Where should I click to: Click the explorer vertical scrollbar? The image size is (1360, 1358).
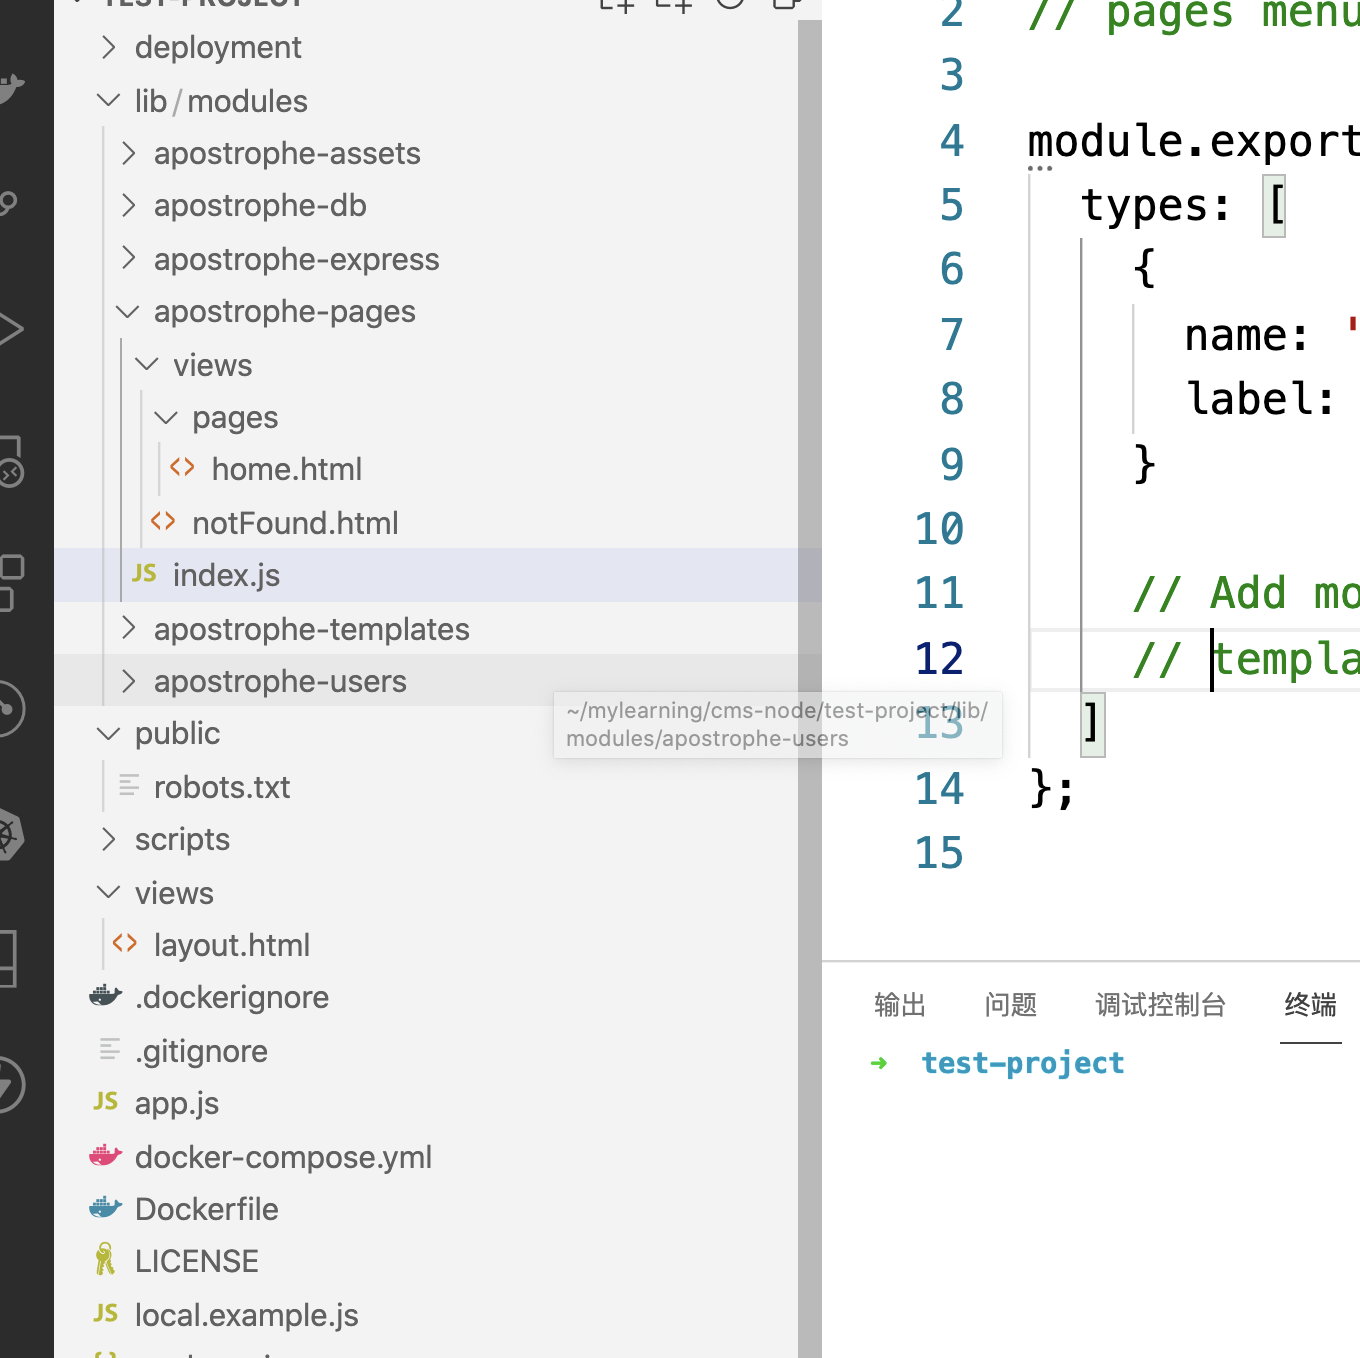coord(810,690)
